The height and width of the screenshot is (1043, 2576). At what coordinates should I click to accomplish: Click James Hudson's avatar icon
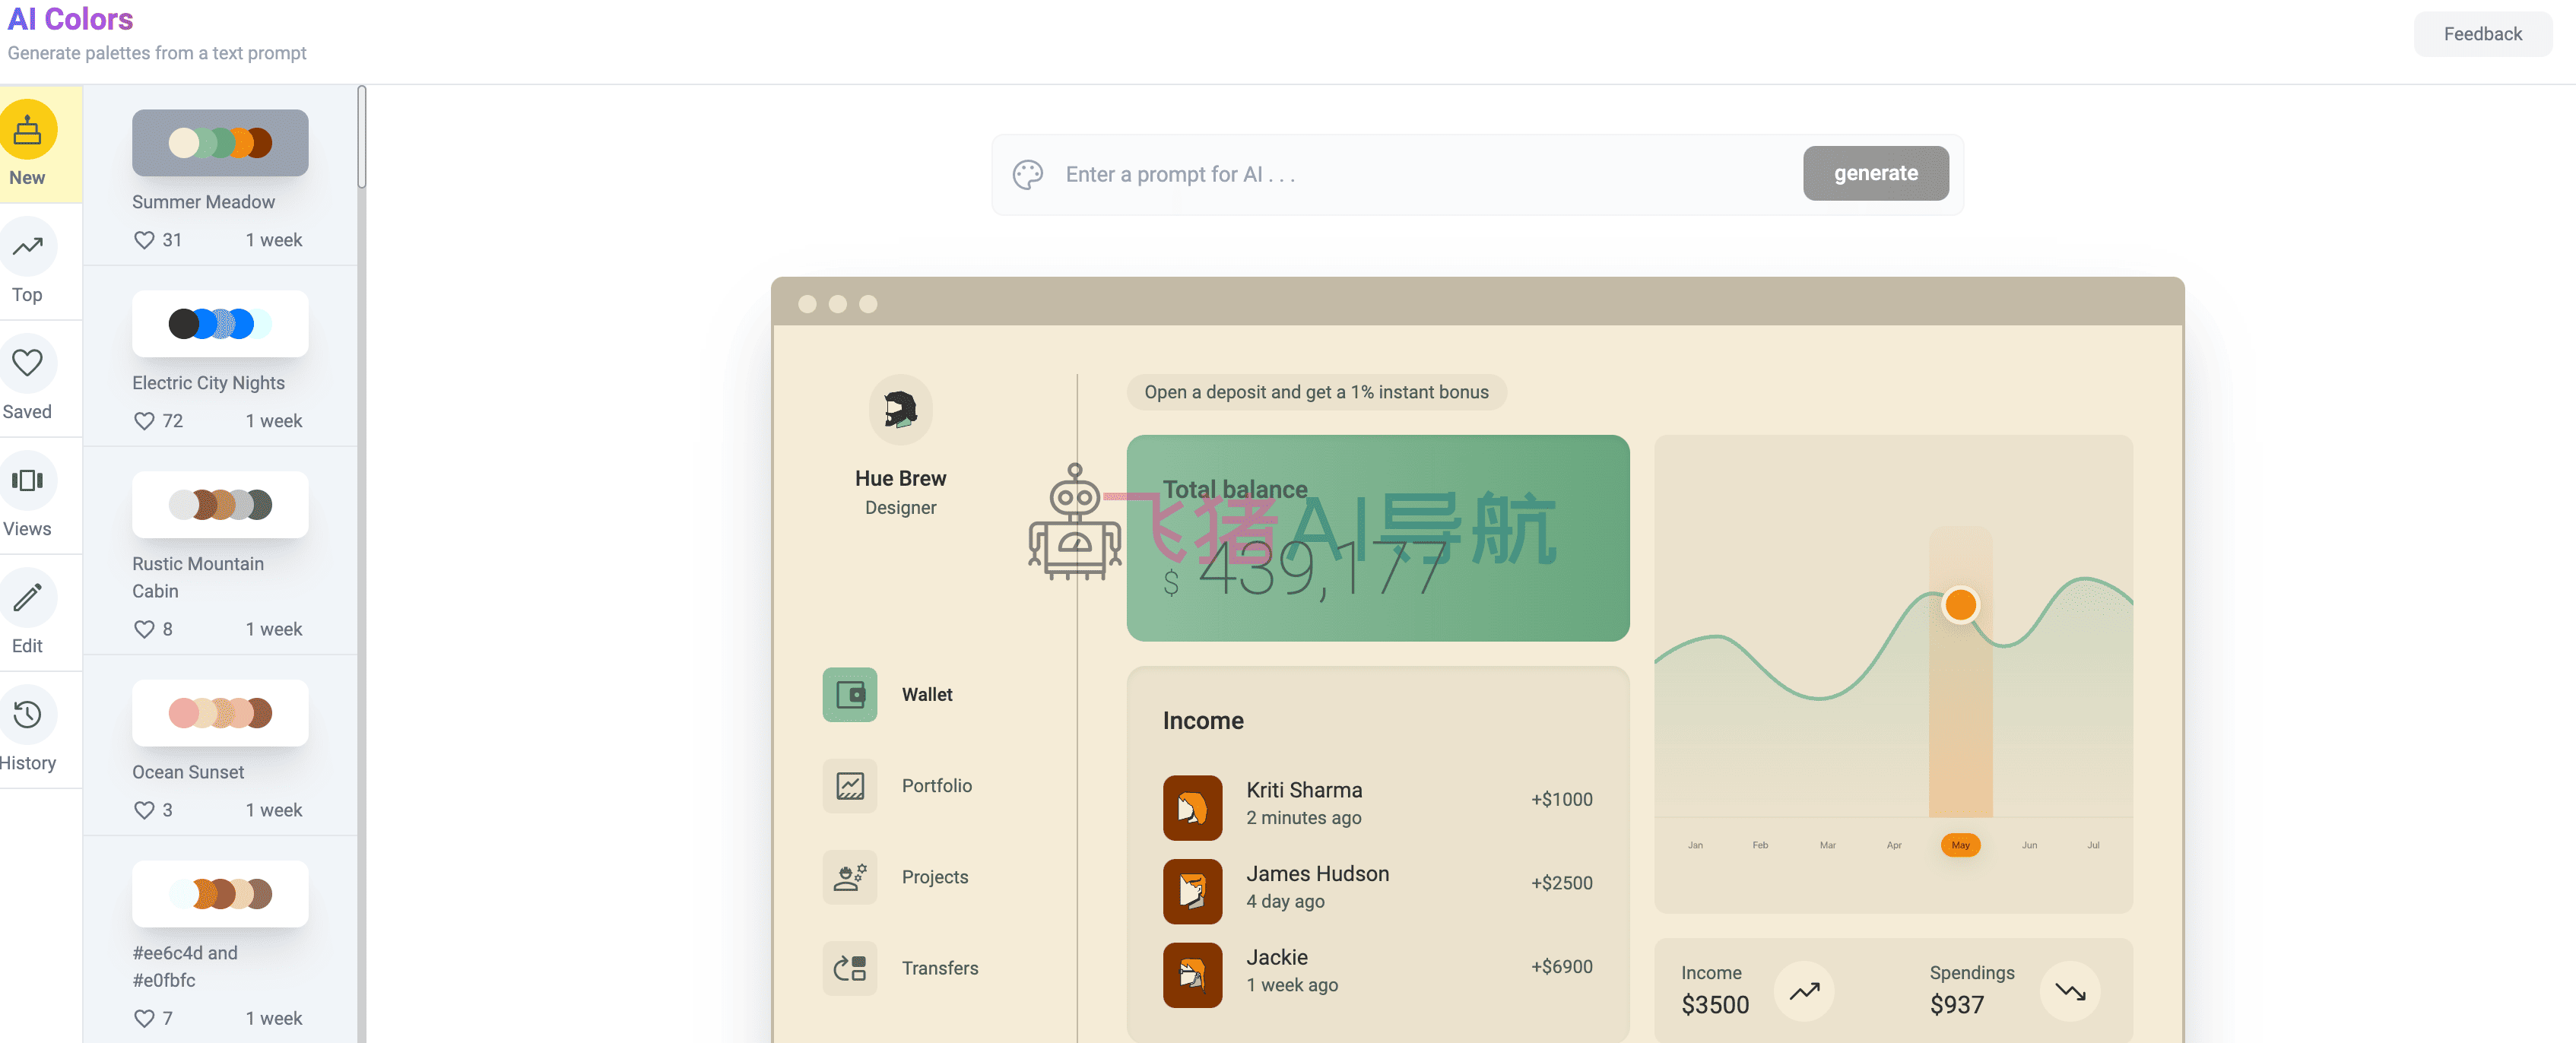coord(1192,891)
